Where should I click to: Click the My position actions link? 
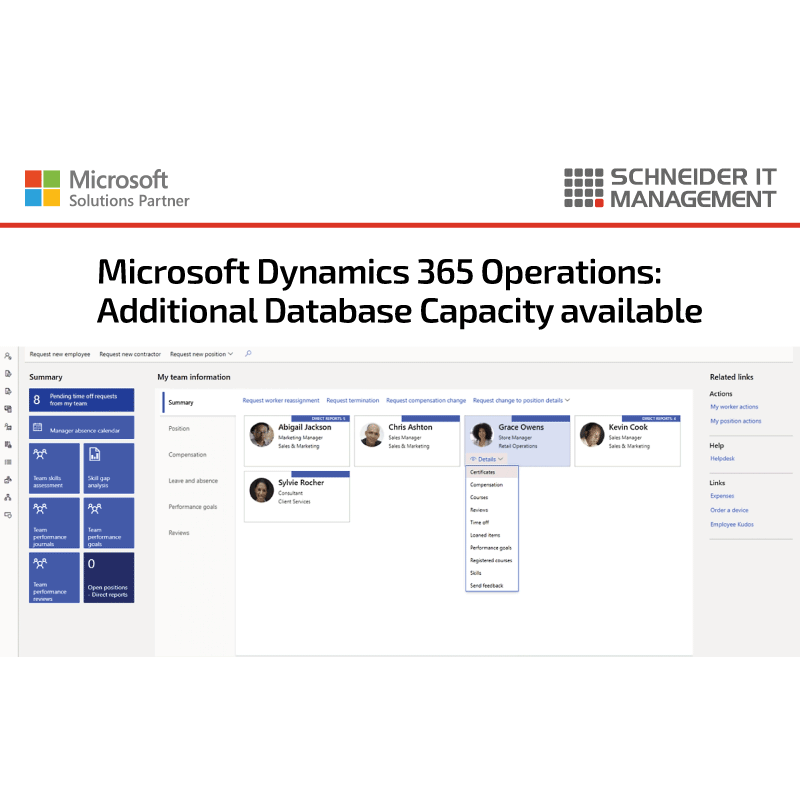click(736, 421)
